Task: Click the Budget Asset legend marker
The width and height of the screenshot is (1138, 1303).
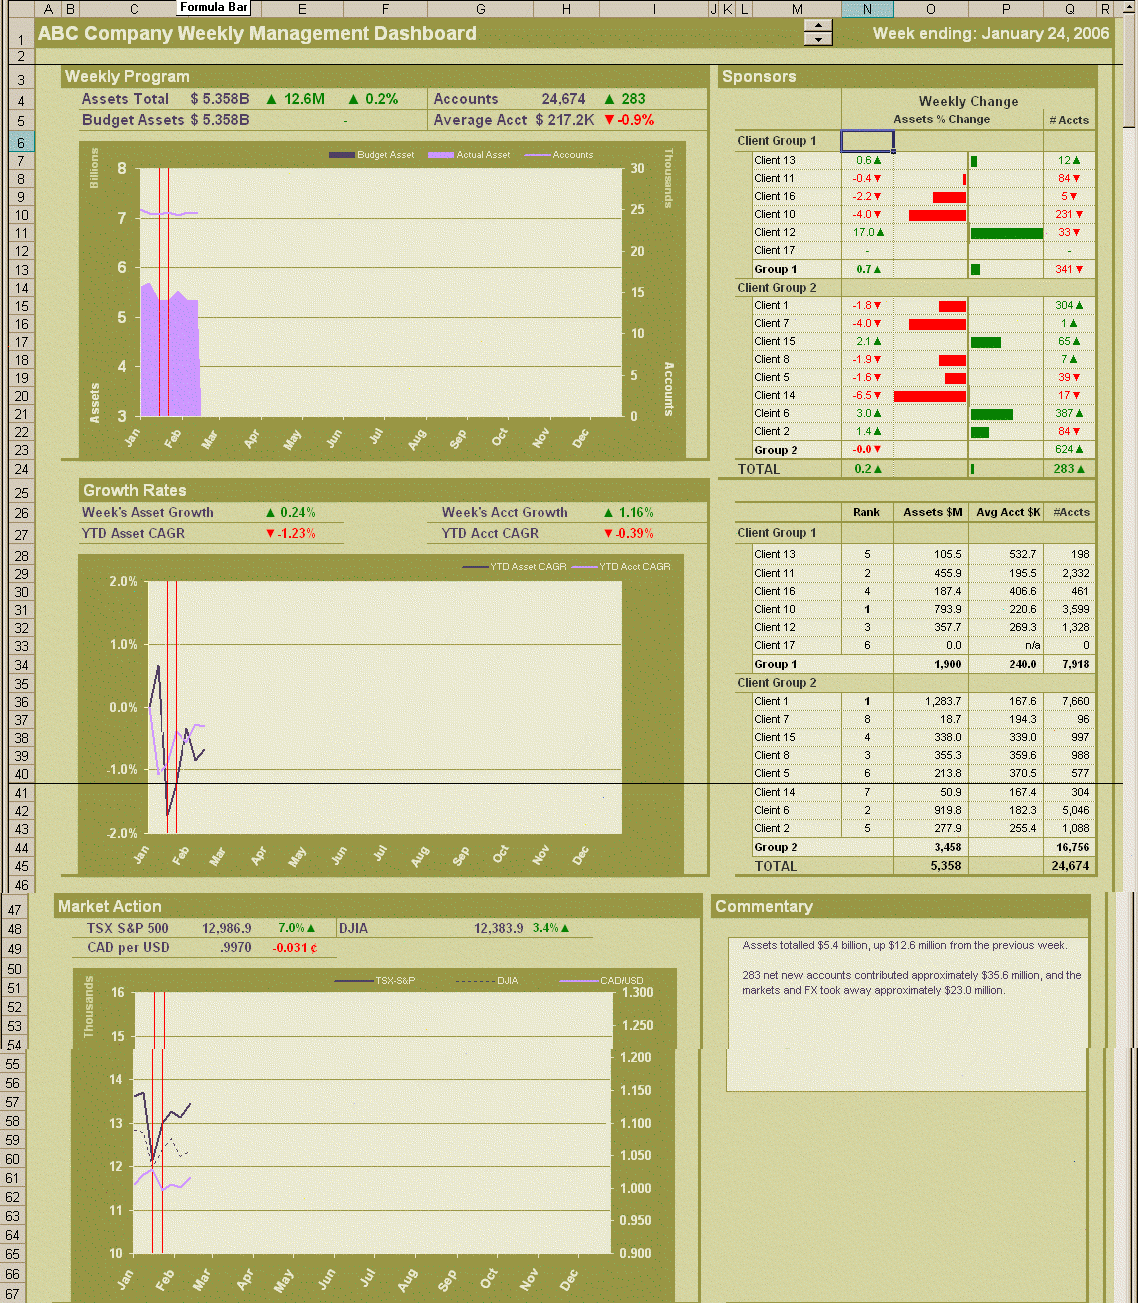Action: click(x=340, y=155)
